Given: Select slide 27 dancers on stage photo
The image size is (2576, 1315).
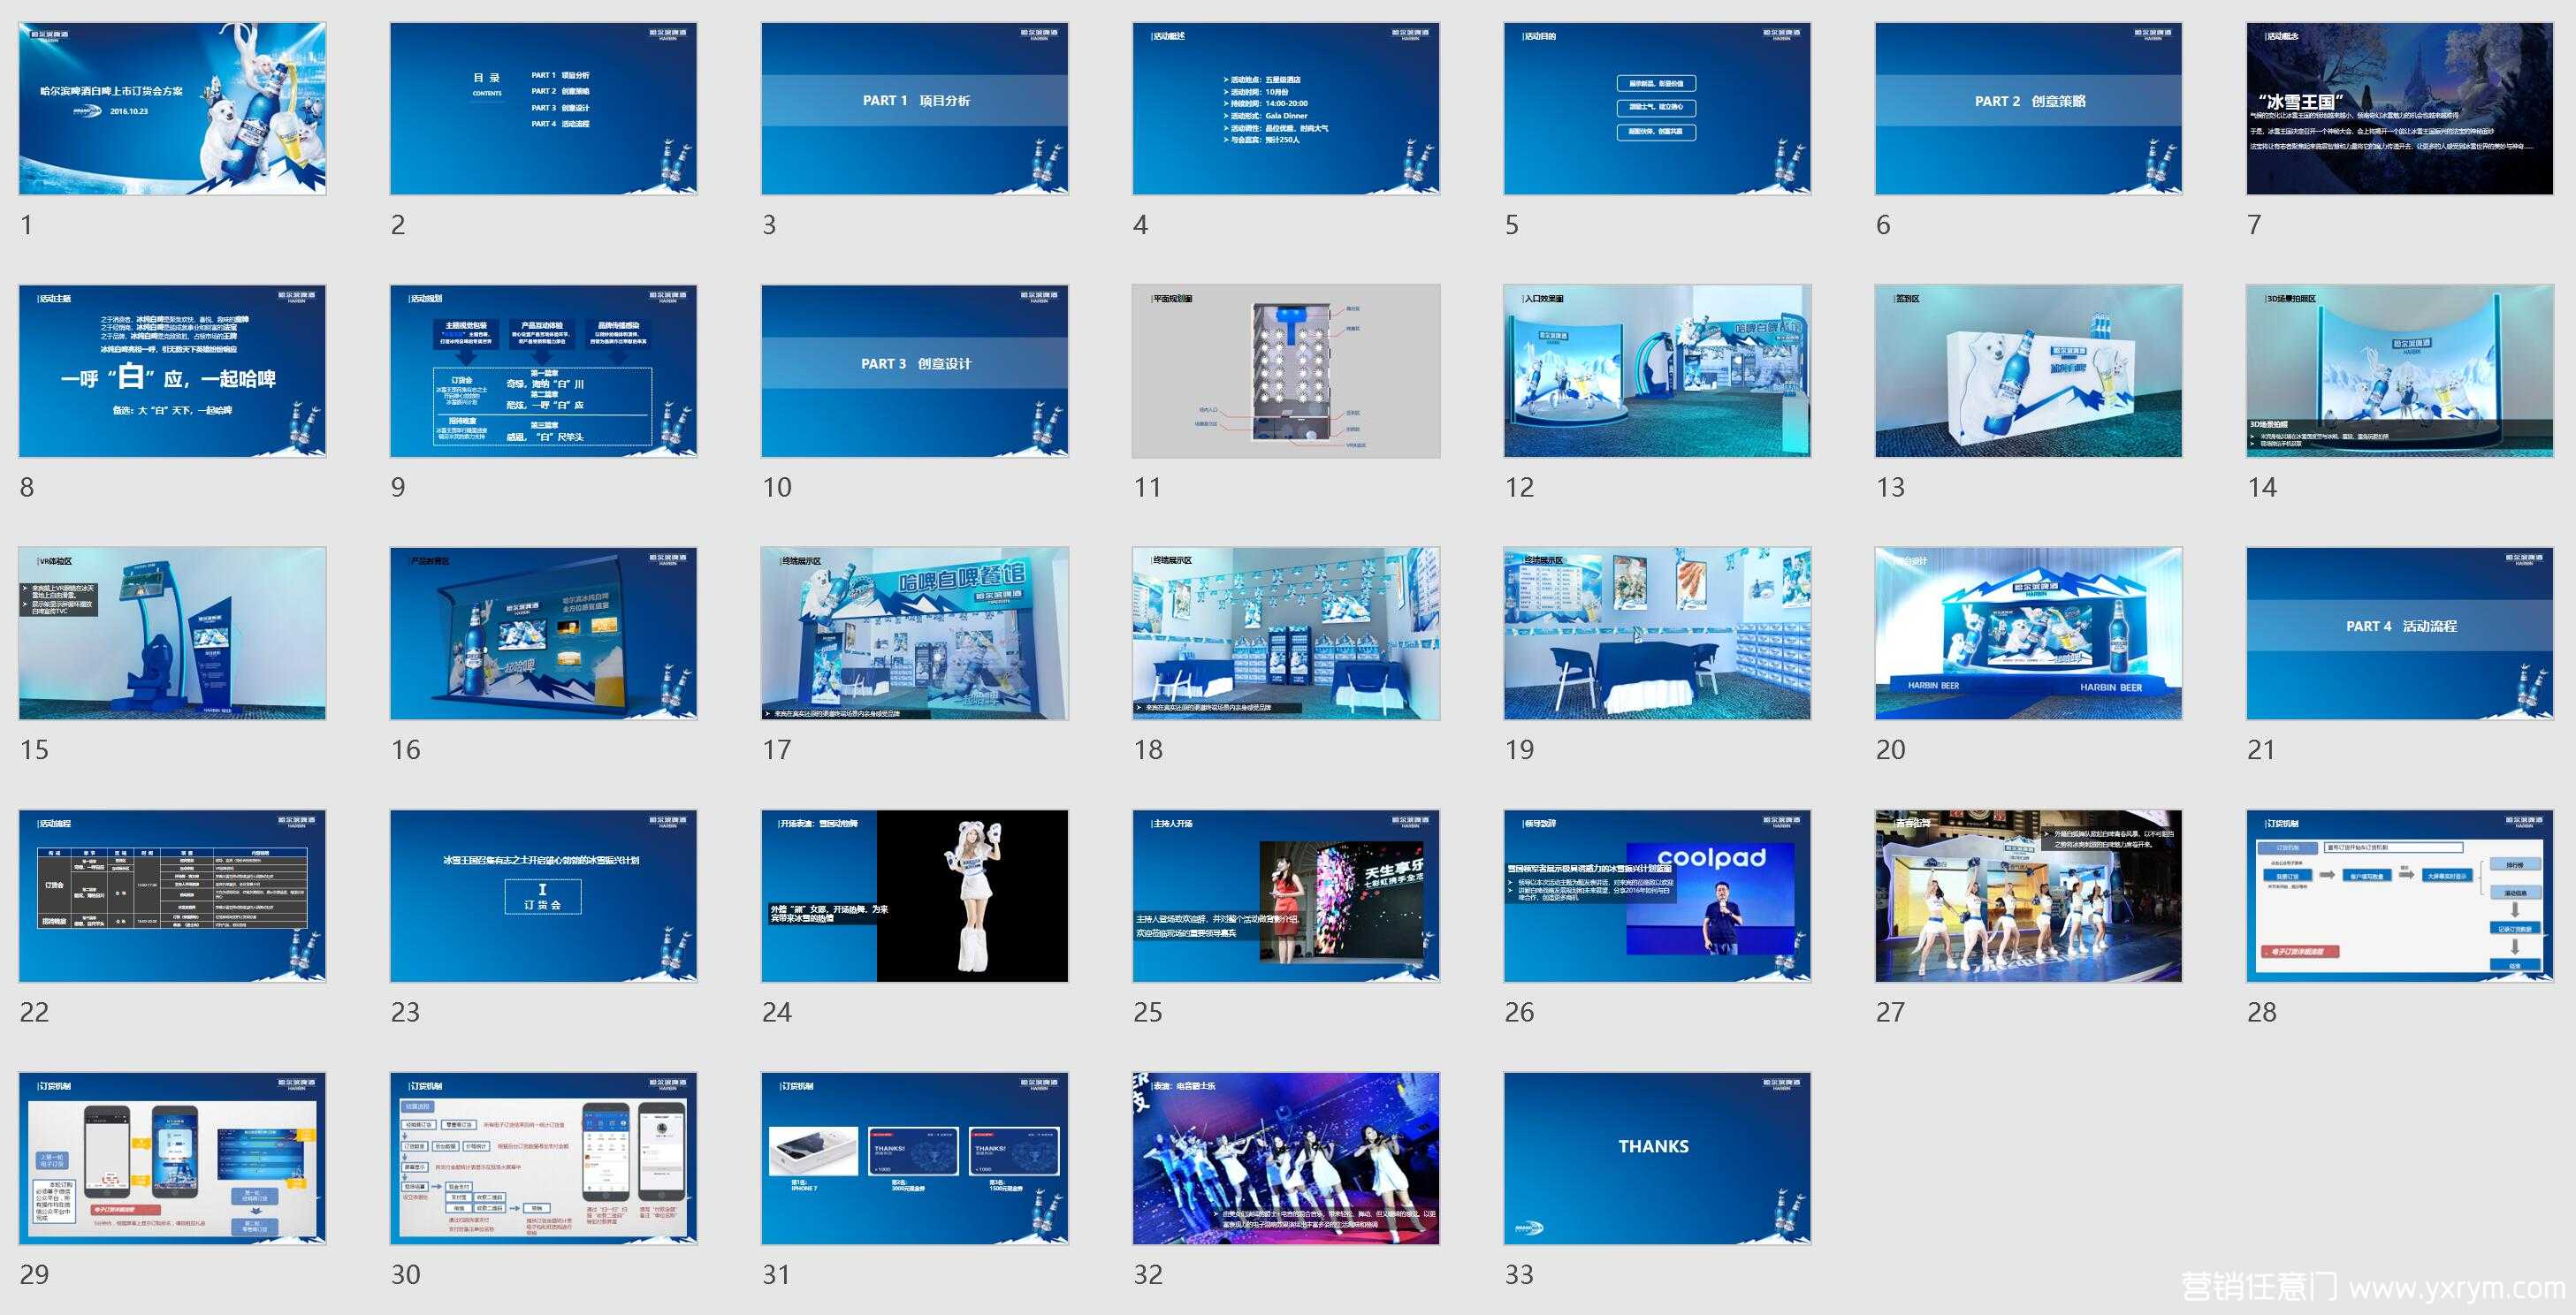Looking at the screenshot, I should [x=2028, y=896].
